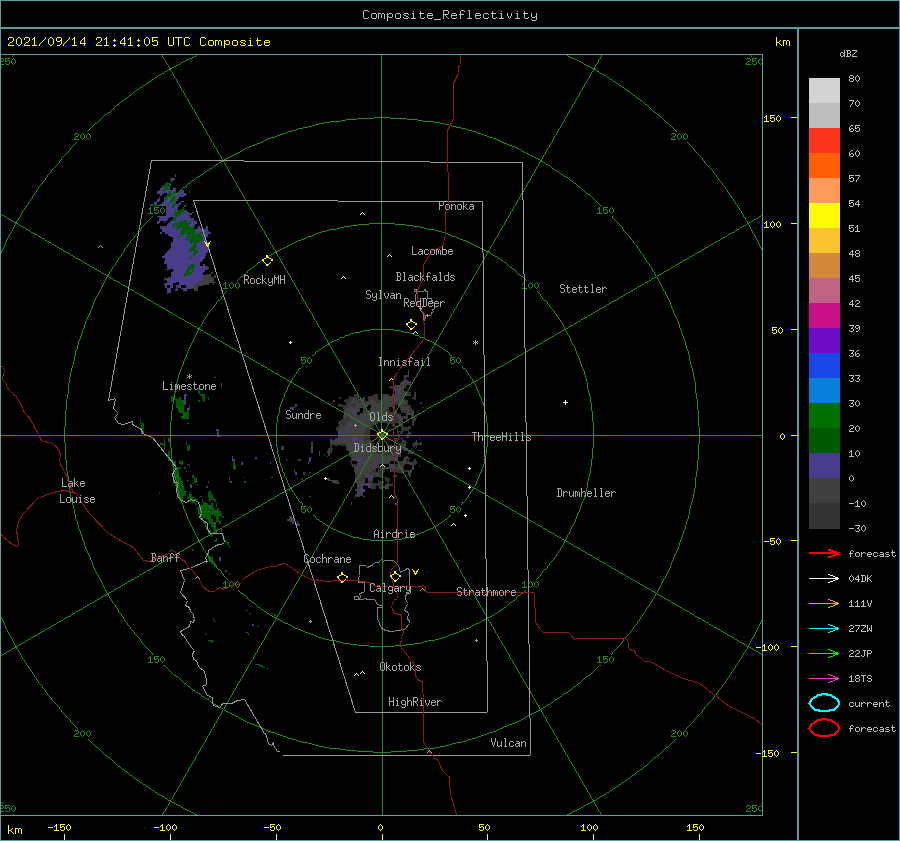The image size is (900, 841).
Task: Click the yellow diamond marker below RedDeer
Action: tap(412, 325)
